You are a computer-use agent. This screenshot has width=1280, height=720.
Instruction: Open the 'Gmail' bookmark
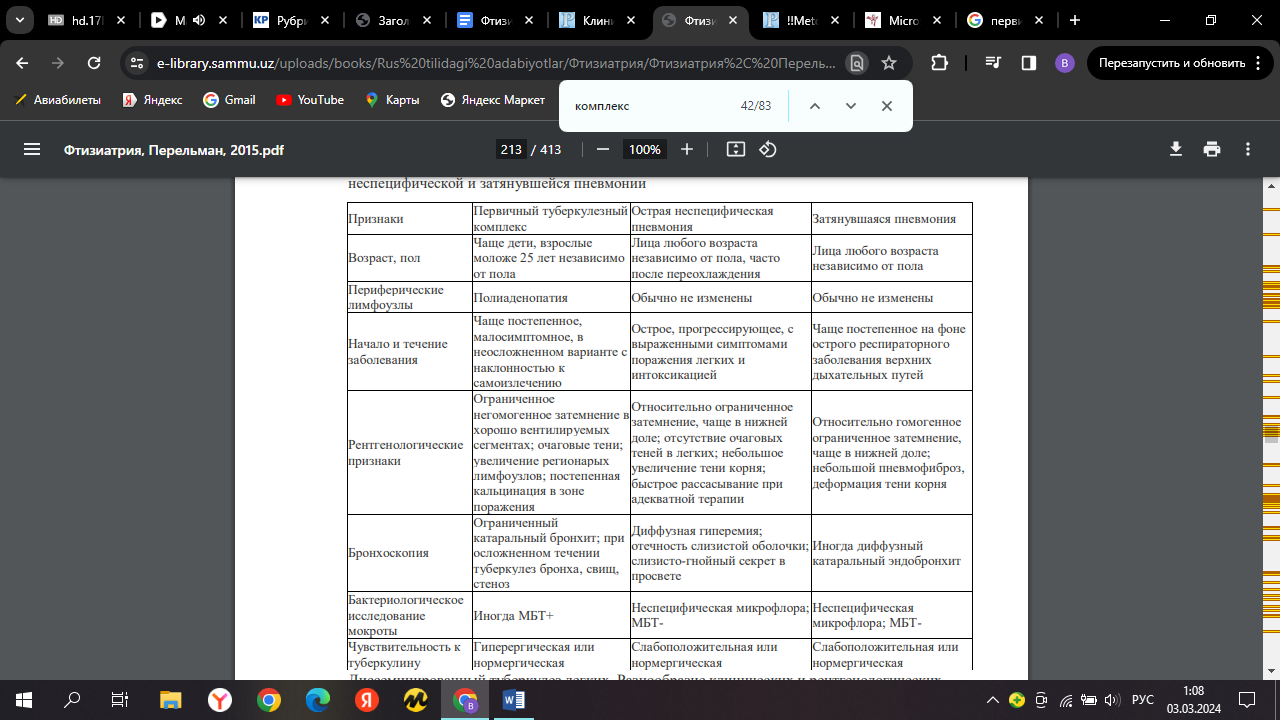tap(229, 100)
